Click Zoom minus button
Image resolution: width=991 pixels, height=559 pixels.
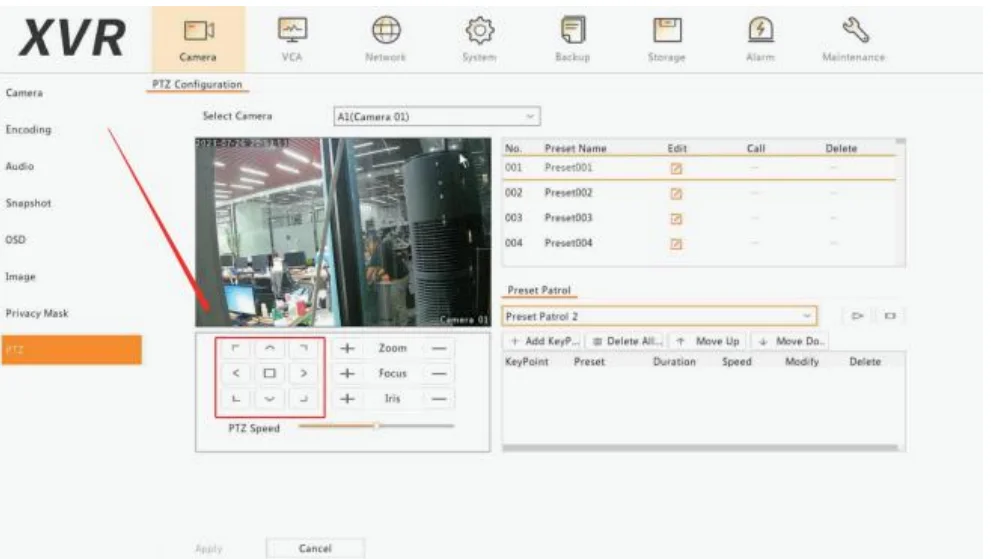(x=439, y=348)
